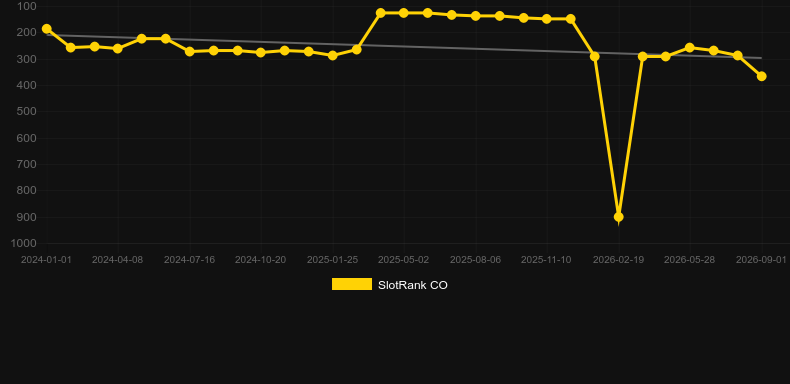Click the x-axis label 2026-09-01

pyautogui.click(x=761, y=260)
